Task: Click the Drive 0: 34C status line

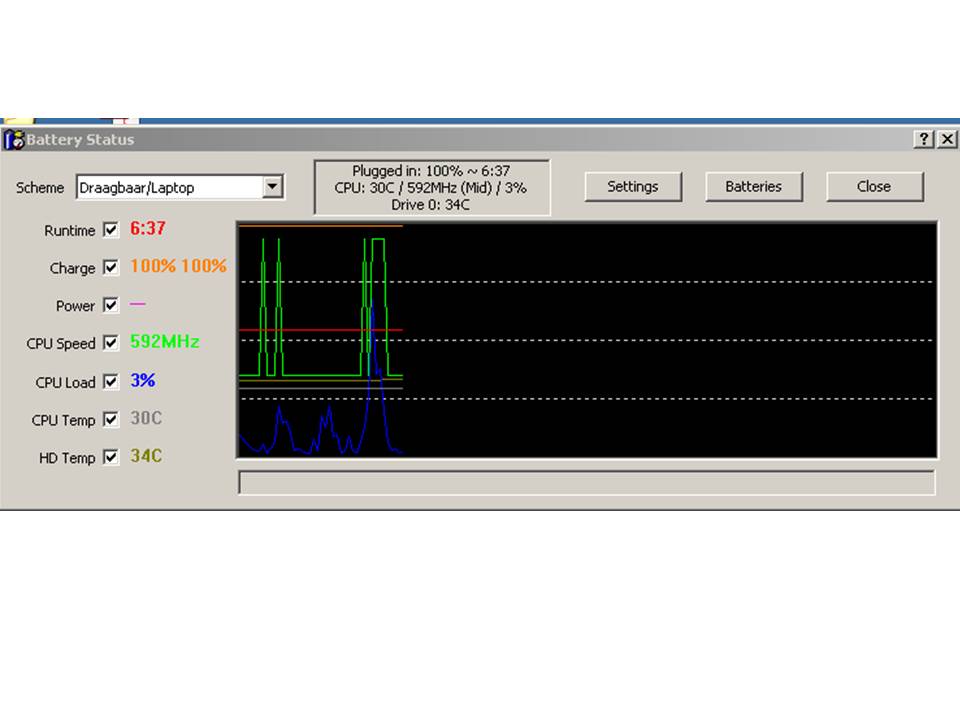Action: (x=430, y=204)
